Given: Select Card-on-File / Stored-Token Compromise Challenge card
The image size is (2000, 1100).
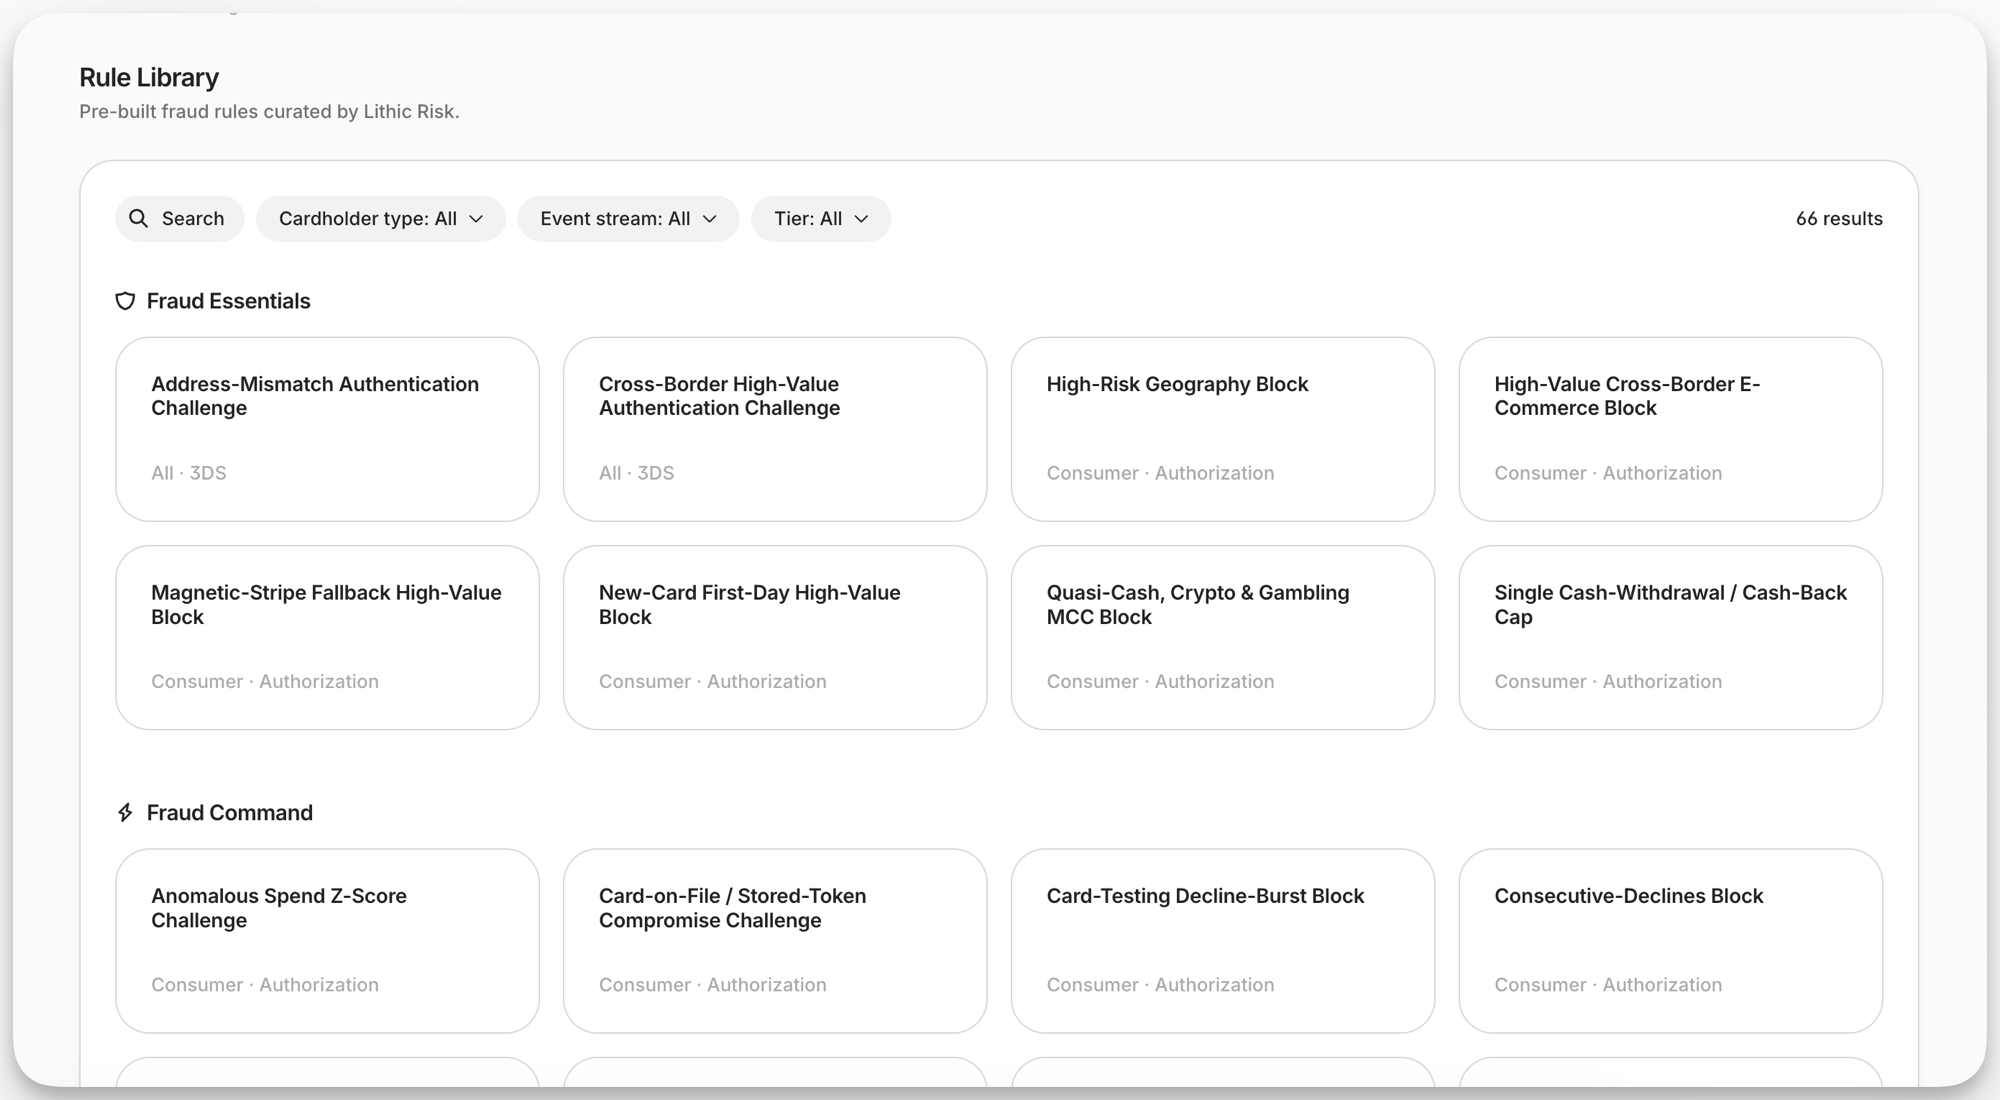Looking at the screenshot, I should [x=775, y=941].
